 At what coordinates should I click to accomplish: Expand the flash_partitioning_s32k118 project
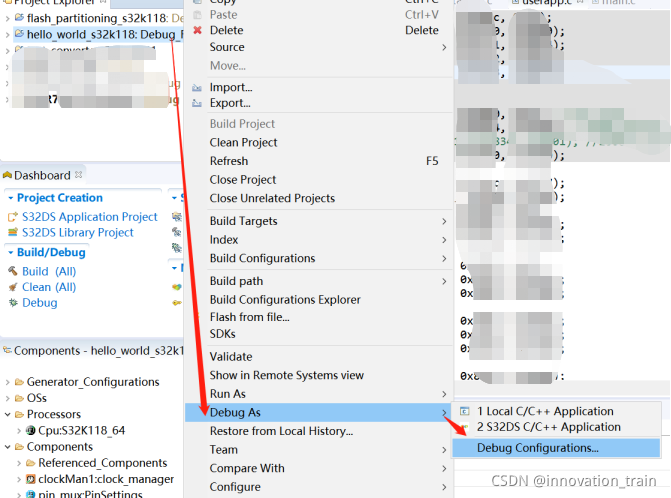coord(7,19)
